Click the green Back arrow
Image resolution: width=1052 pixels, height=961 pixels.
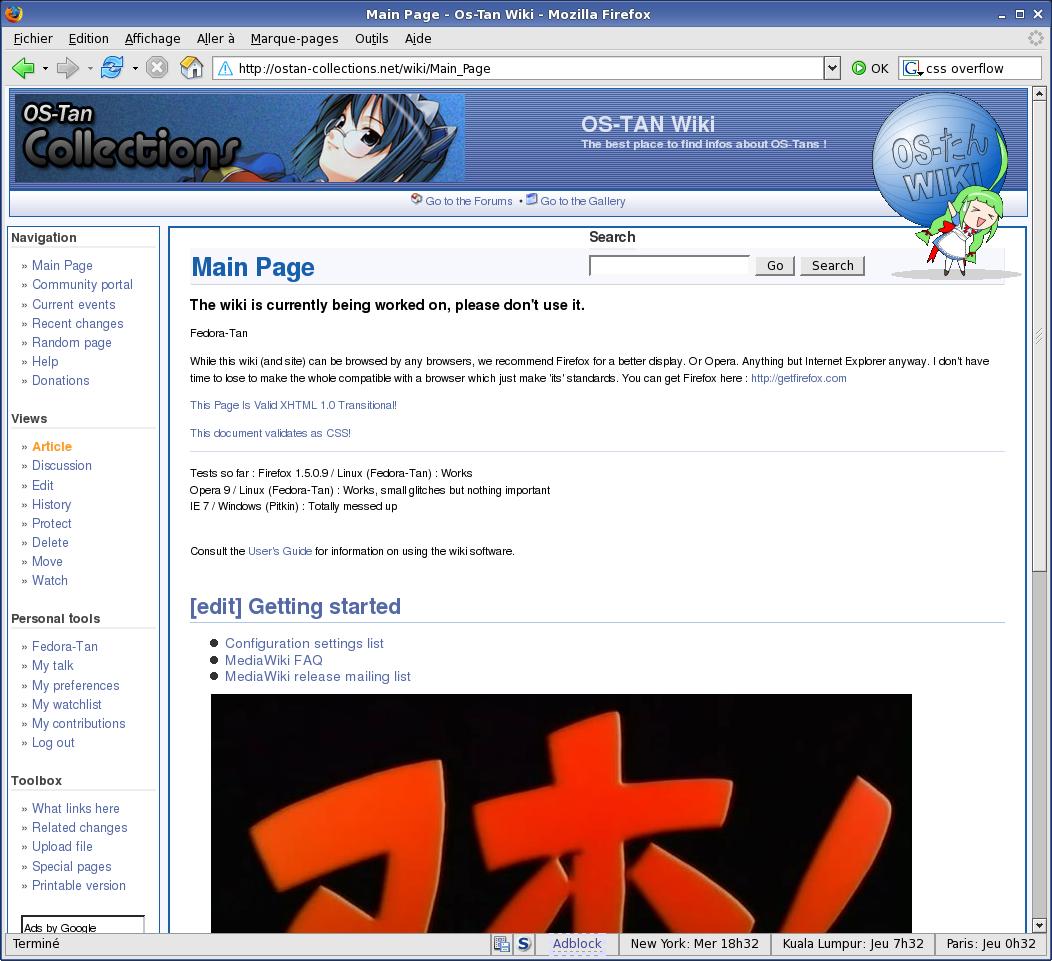point(23,68)
